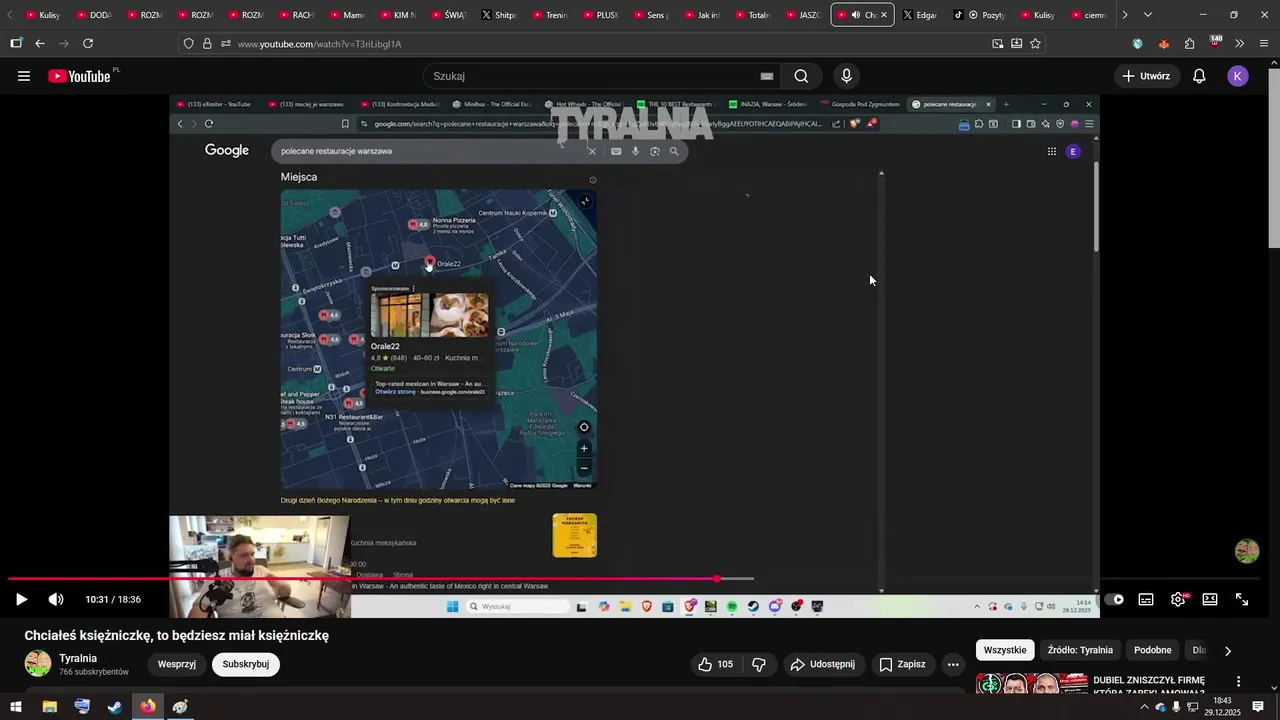Screen dimensions: 1280x720
Task: Go to the YouTube home logo
Action: coord(80,76)
